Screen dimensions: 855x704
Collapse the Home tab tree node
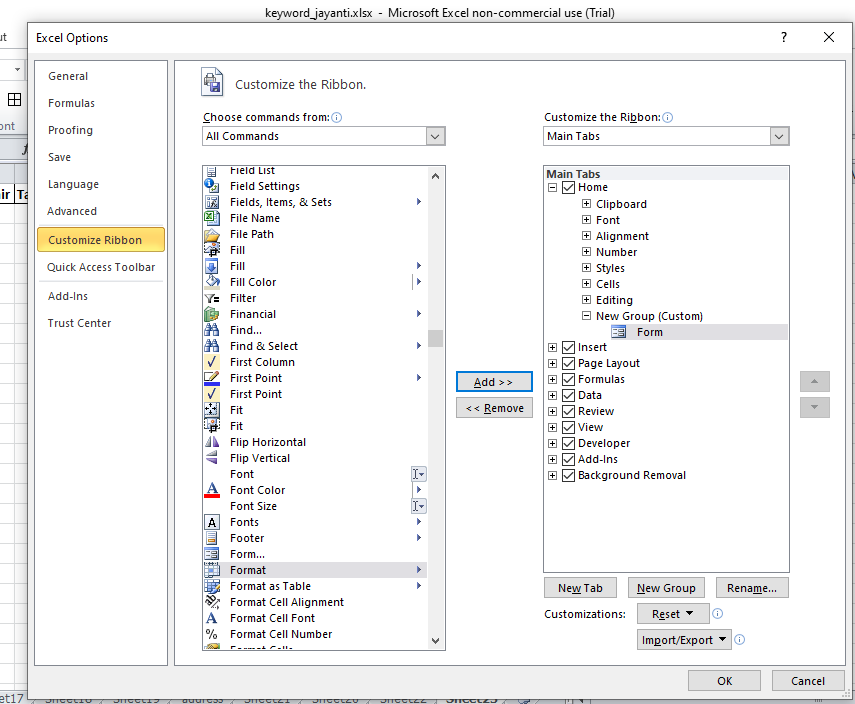click(552, 188)
